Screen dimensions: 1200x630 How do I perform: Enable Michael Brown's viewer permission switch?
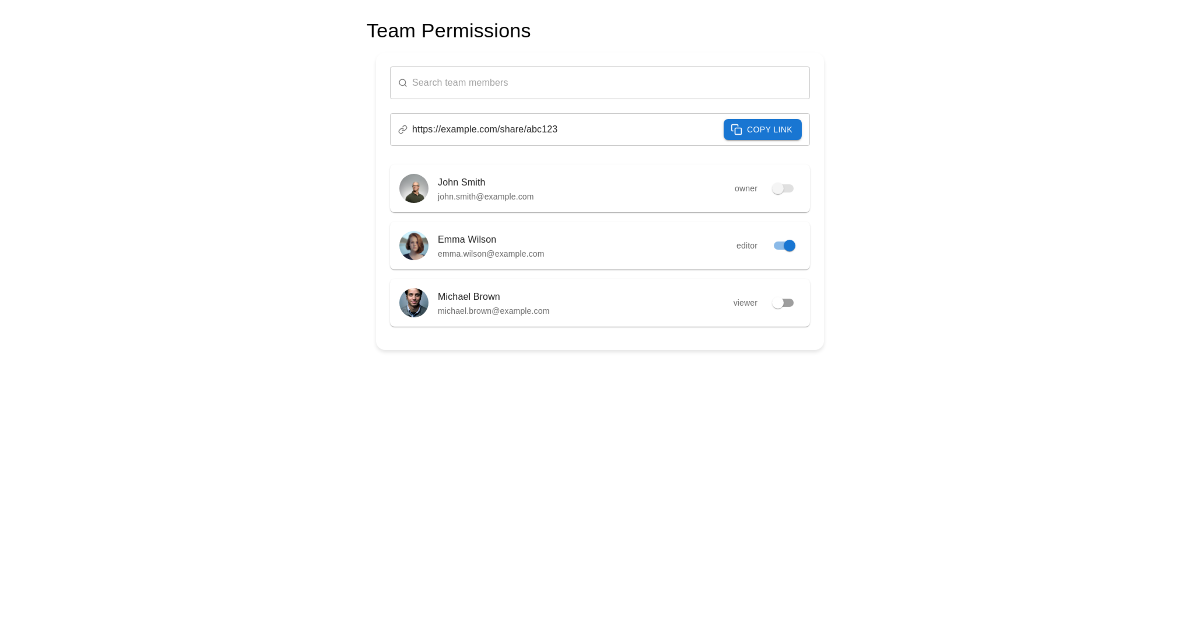click(783, 303)
